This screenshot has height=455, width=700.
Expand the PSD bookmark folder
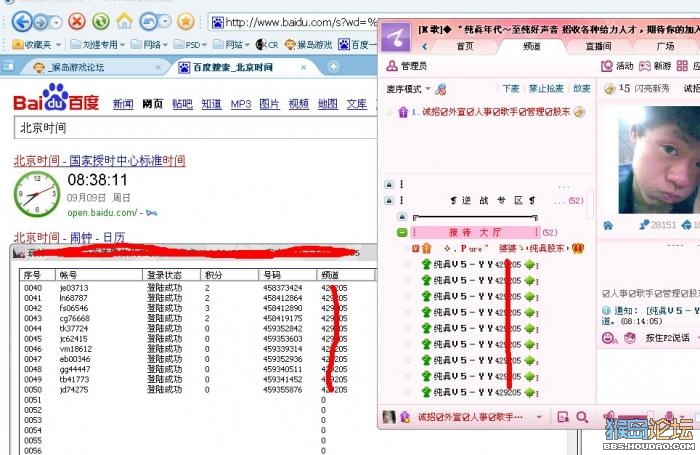click(204, 45)
